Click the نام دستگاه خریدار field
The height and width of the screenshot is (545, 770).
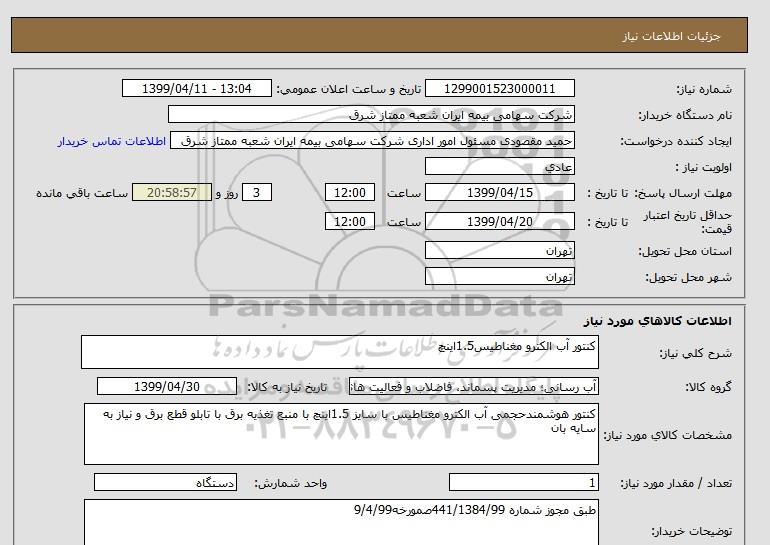[371, 114]
